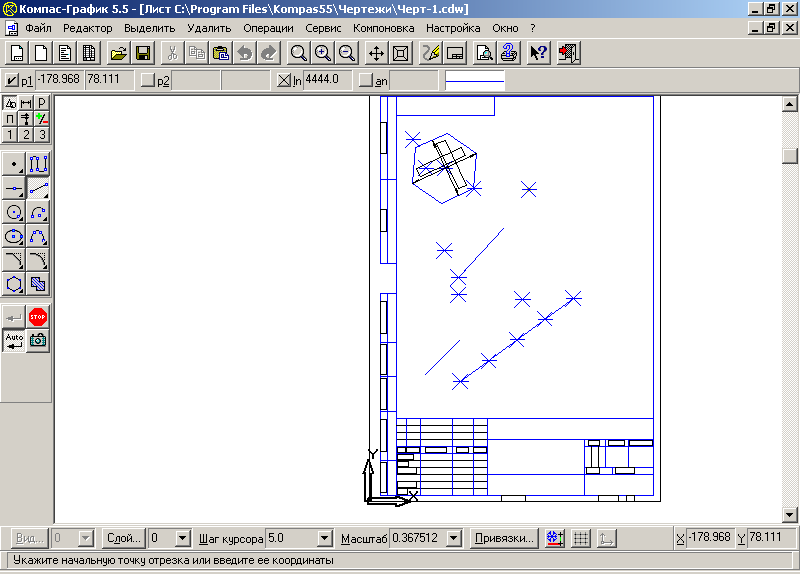Switch to the dimensions panel toggle
Viewport: 800px width, 574px height.
26,103
